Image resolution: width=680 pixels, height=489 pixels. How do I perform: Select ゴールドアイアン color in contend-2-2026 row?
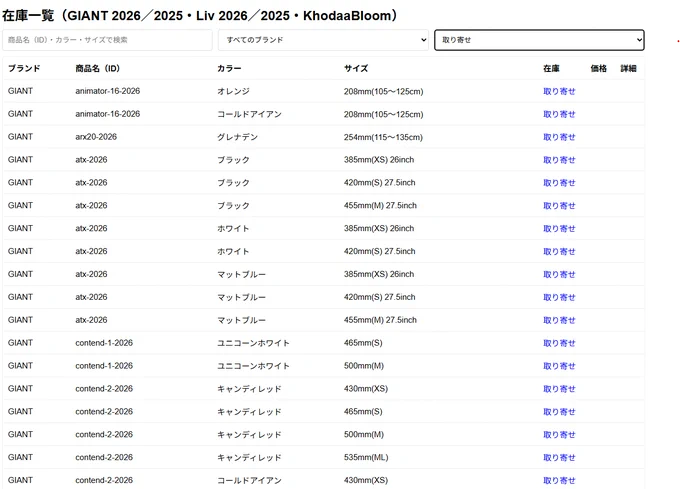249,481
